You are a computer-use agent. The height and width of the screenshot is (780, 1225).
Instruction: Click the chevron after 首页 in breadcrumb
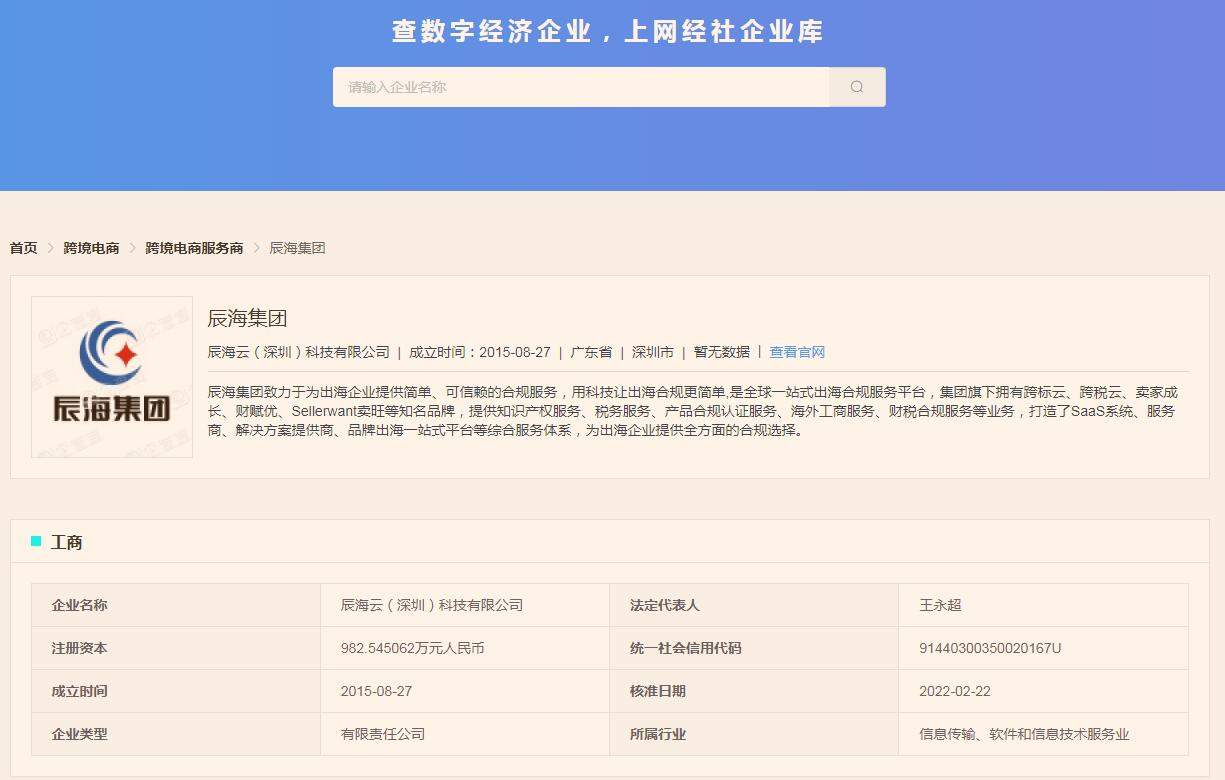(x=51, y=248)
